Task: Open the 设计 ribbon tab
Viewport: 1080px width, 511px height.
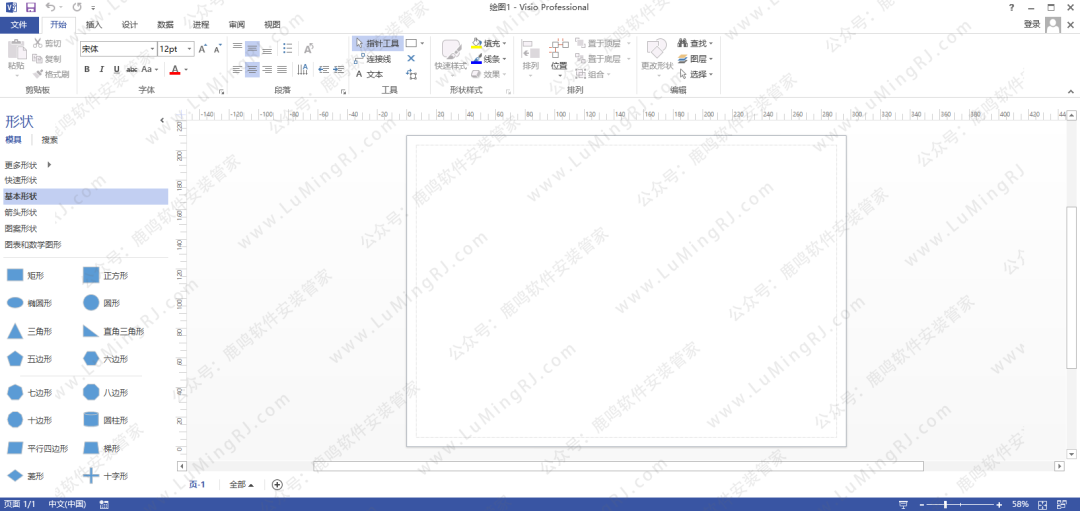Action: coord(130,24)
